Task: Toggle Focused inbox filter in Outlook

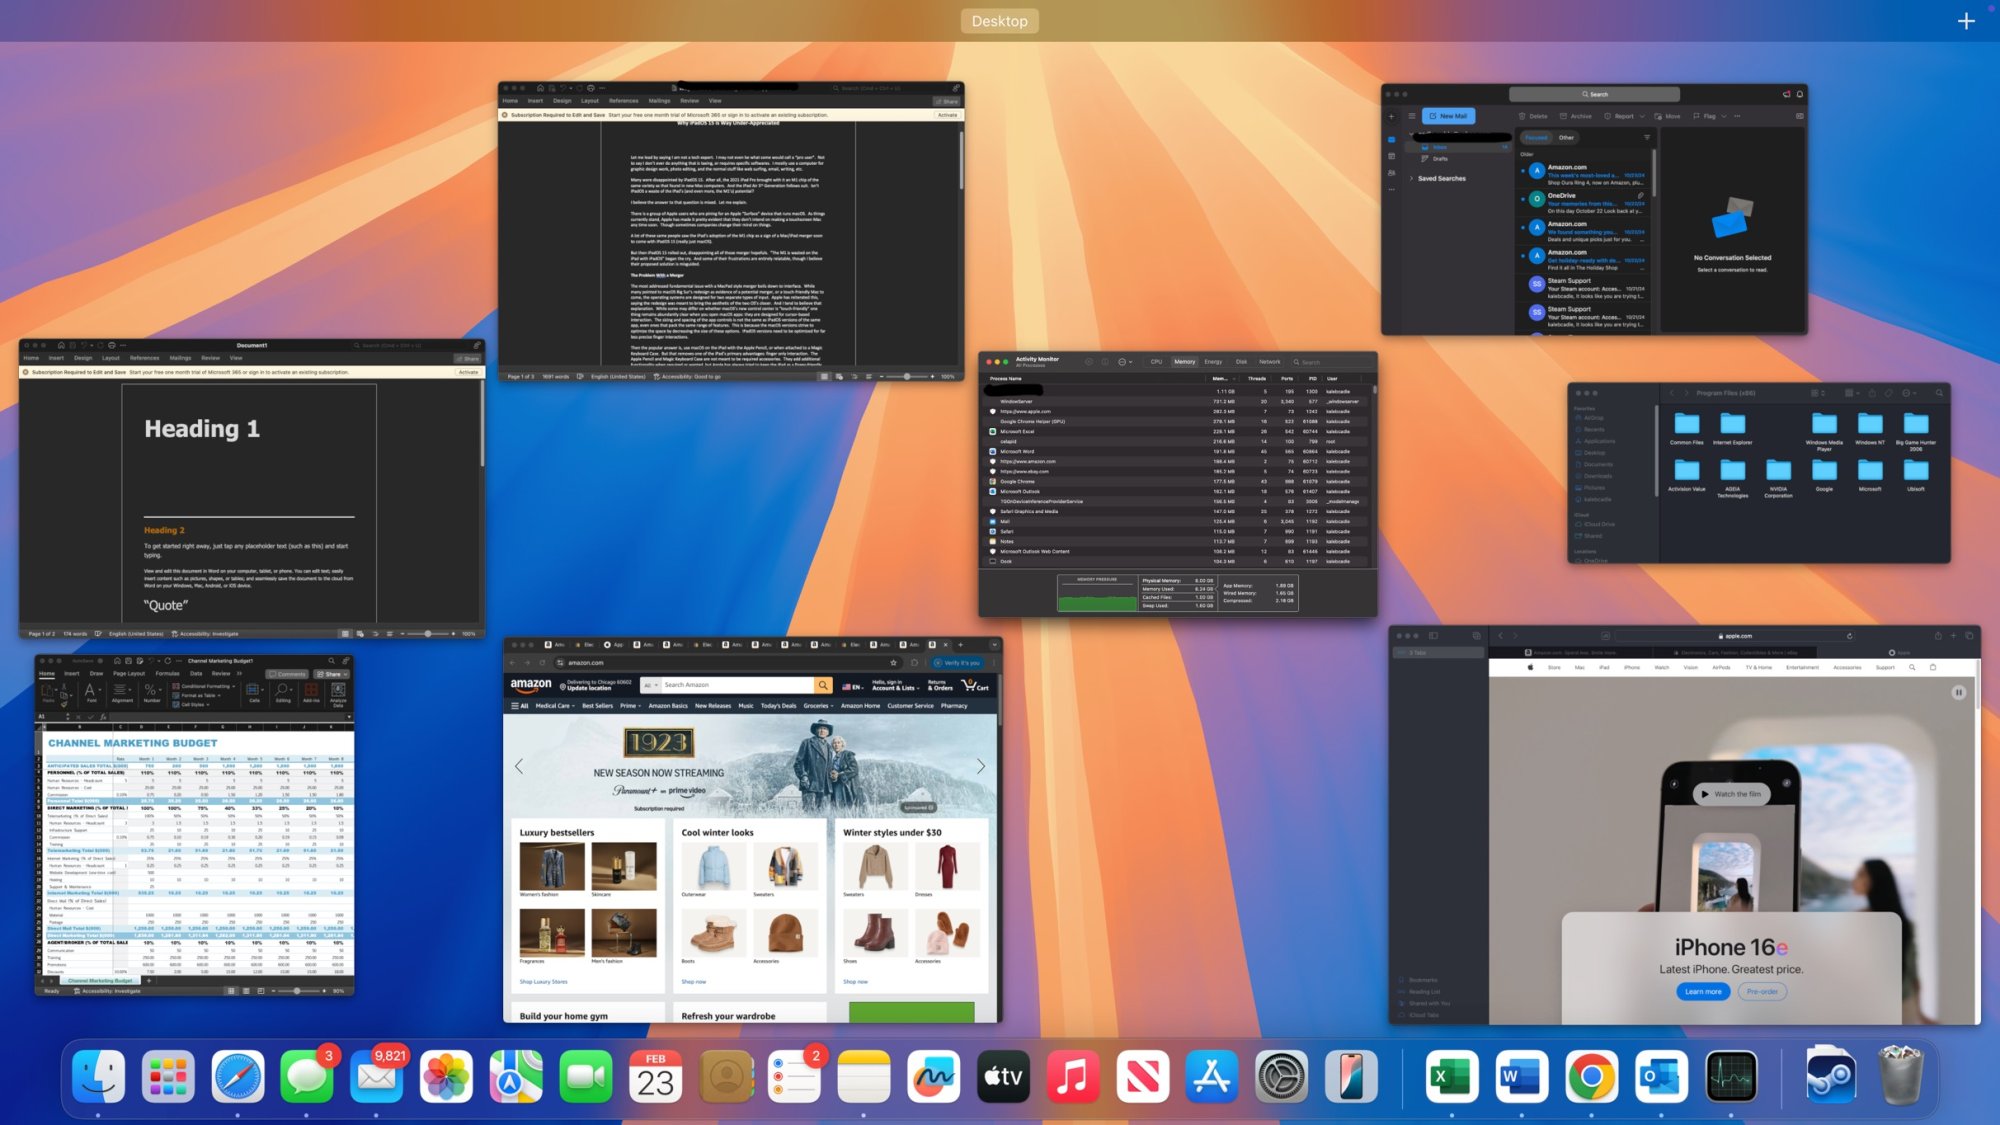Action: [1537, 137]
